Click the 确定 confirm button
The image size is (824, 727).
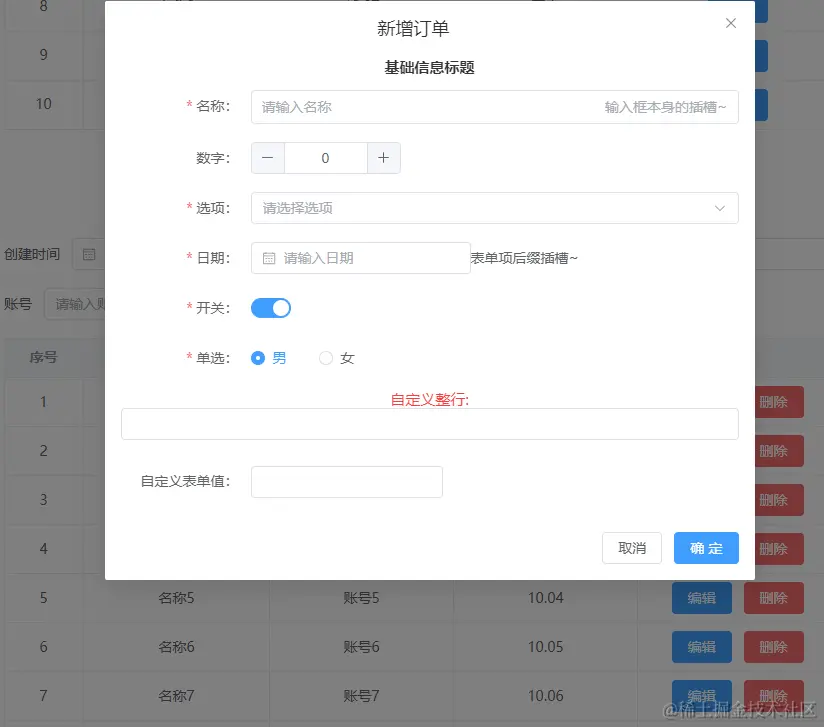click(706, 548)
